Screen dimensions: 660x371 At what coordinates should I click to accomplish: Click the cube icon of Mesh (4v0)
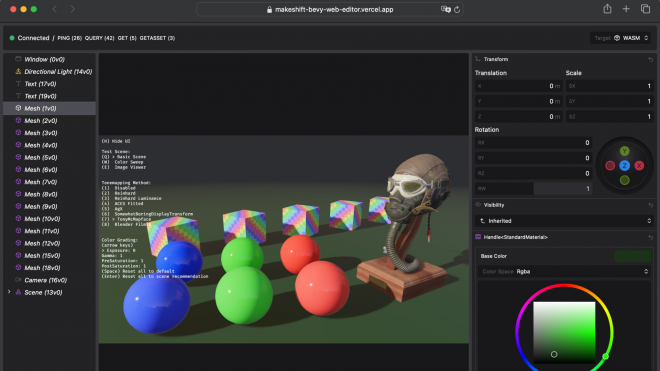click(x=18, y=145)
